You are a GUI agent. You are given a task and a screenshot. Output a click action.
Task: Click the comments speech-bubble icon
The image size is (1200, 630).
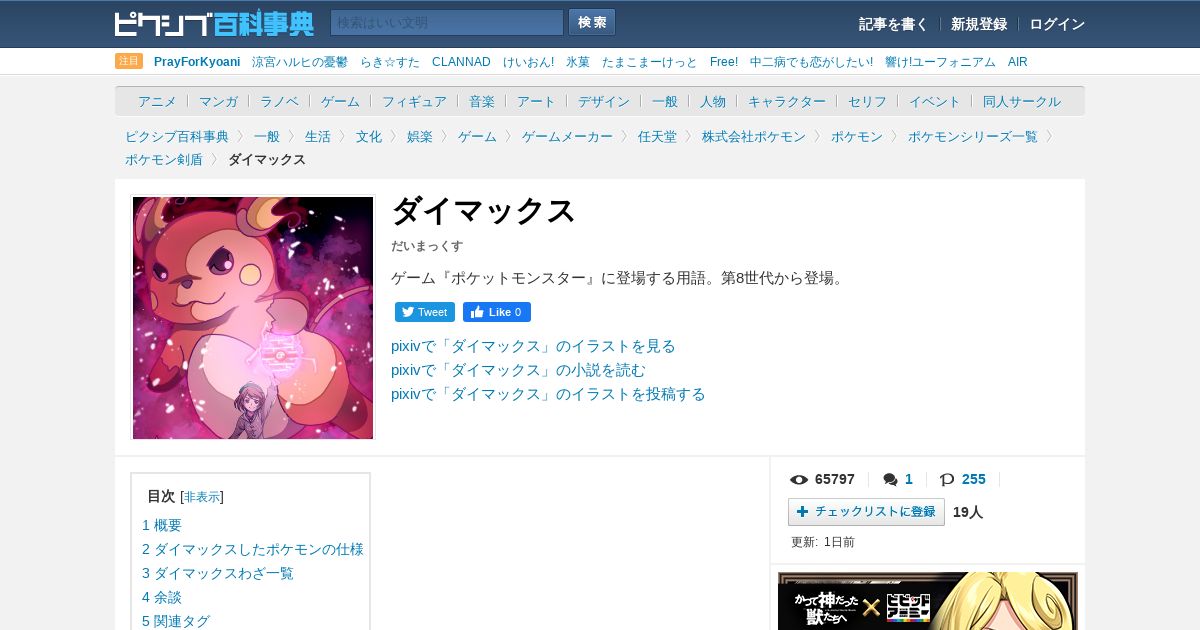click(890, 480)
